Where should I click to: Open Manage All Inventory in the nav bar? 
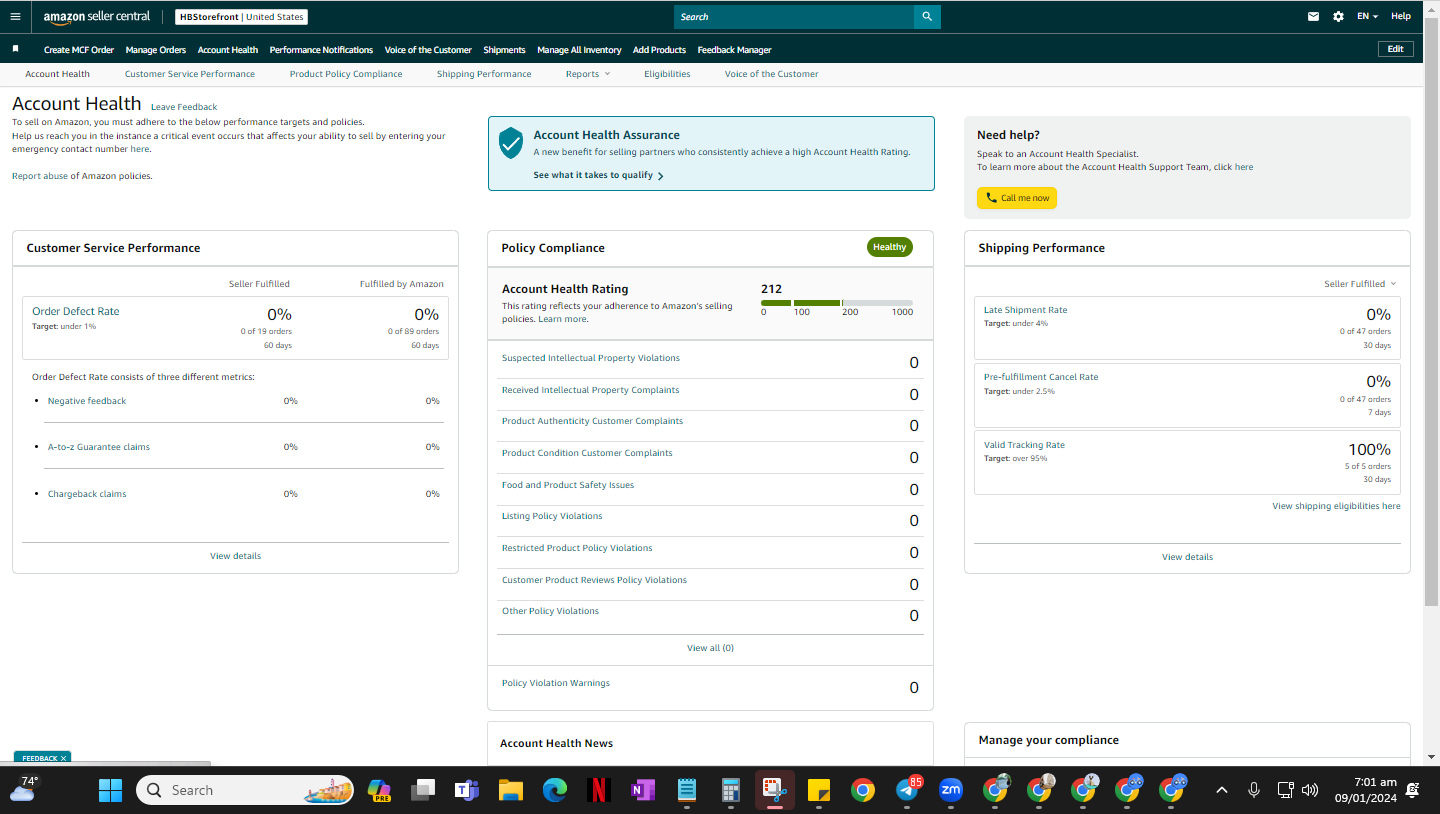coord(579,50)
